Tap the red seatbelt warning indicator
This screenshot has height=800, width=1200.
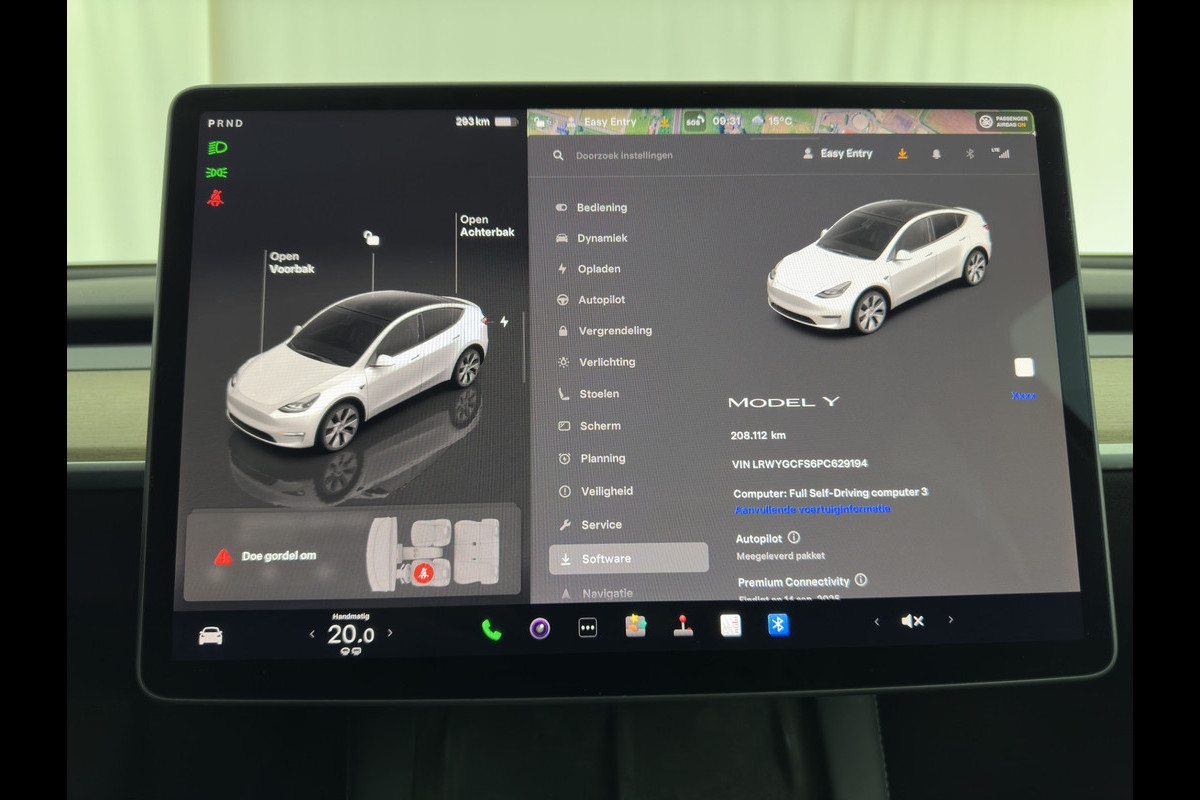tap(216, 197)
